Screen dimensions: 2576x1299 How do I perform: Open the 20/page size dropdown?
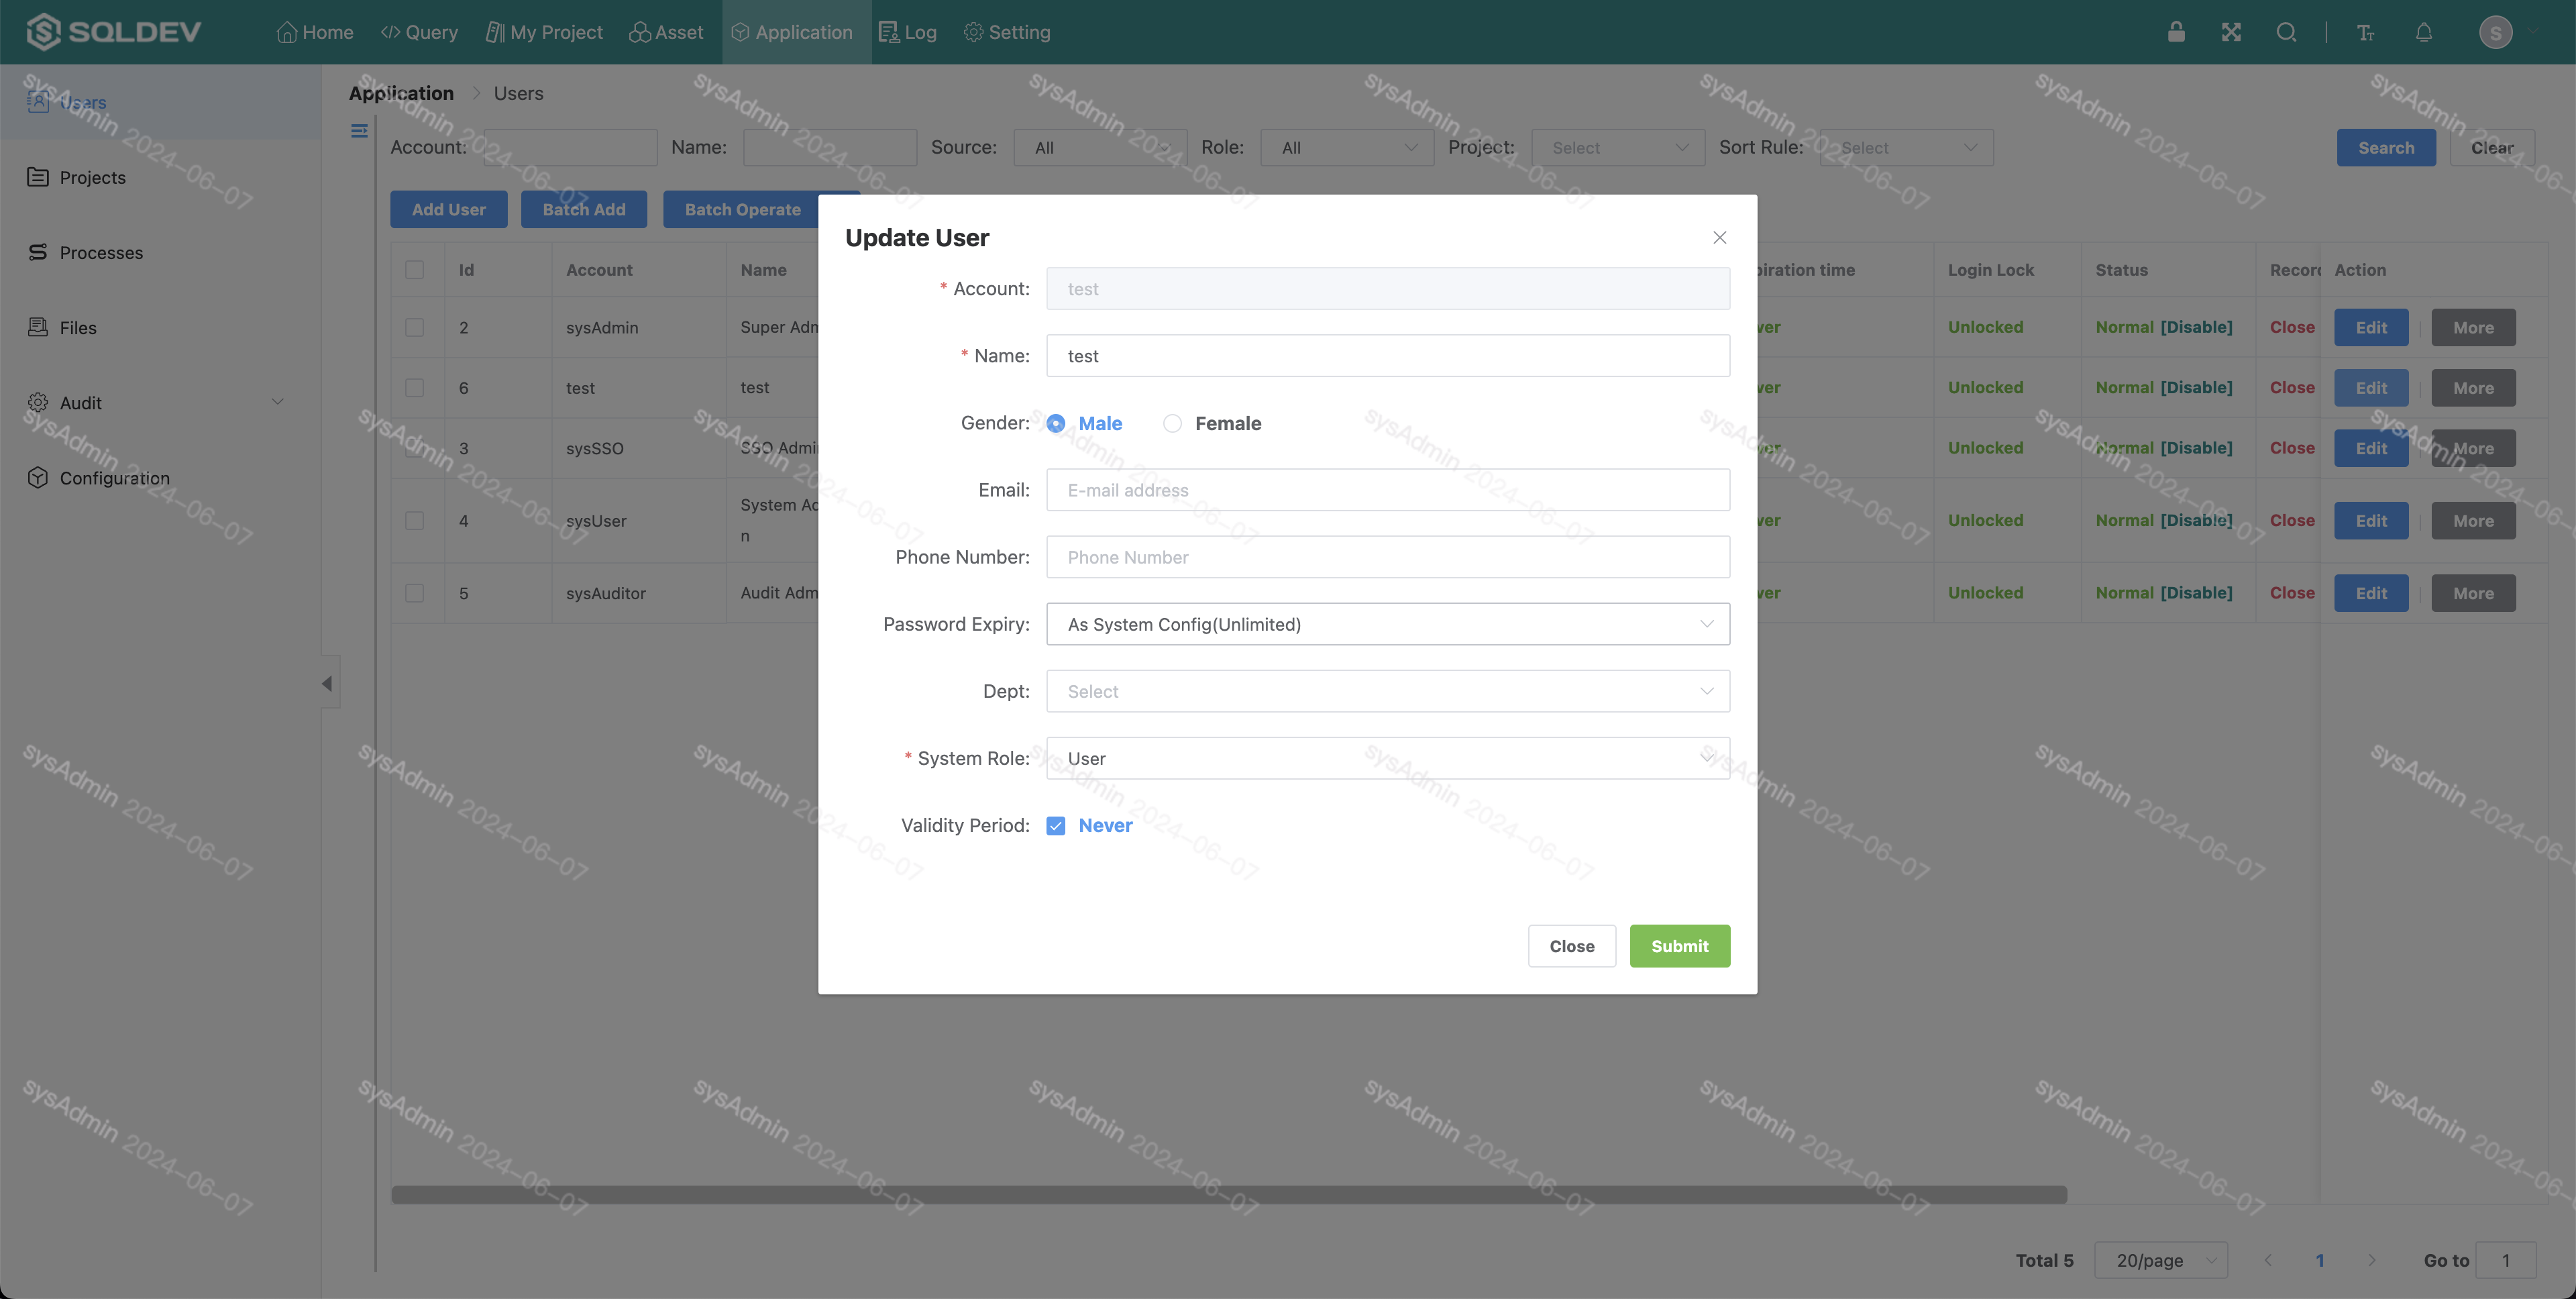tap(2161, 1260)
